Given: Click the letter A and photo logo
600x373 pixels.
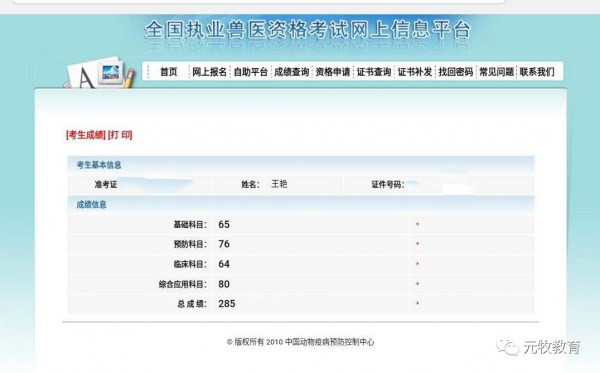Looking at the screenshot, I should pos(99,73).
